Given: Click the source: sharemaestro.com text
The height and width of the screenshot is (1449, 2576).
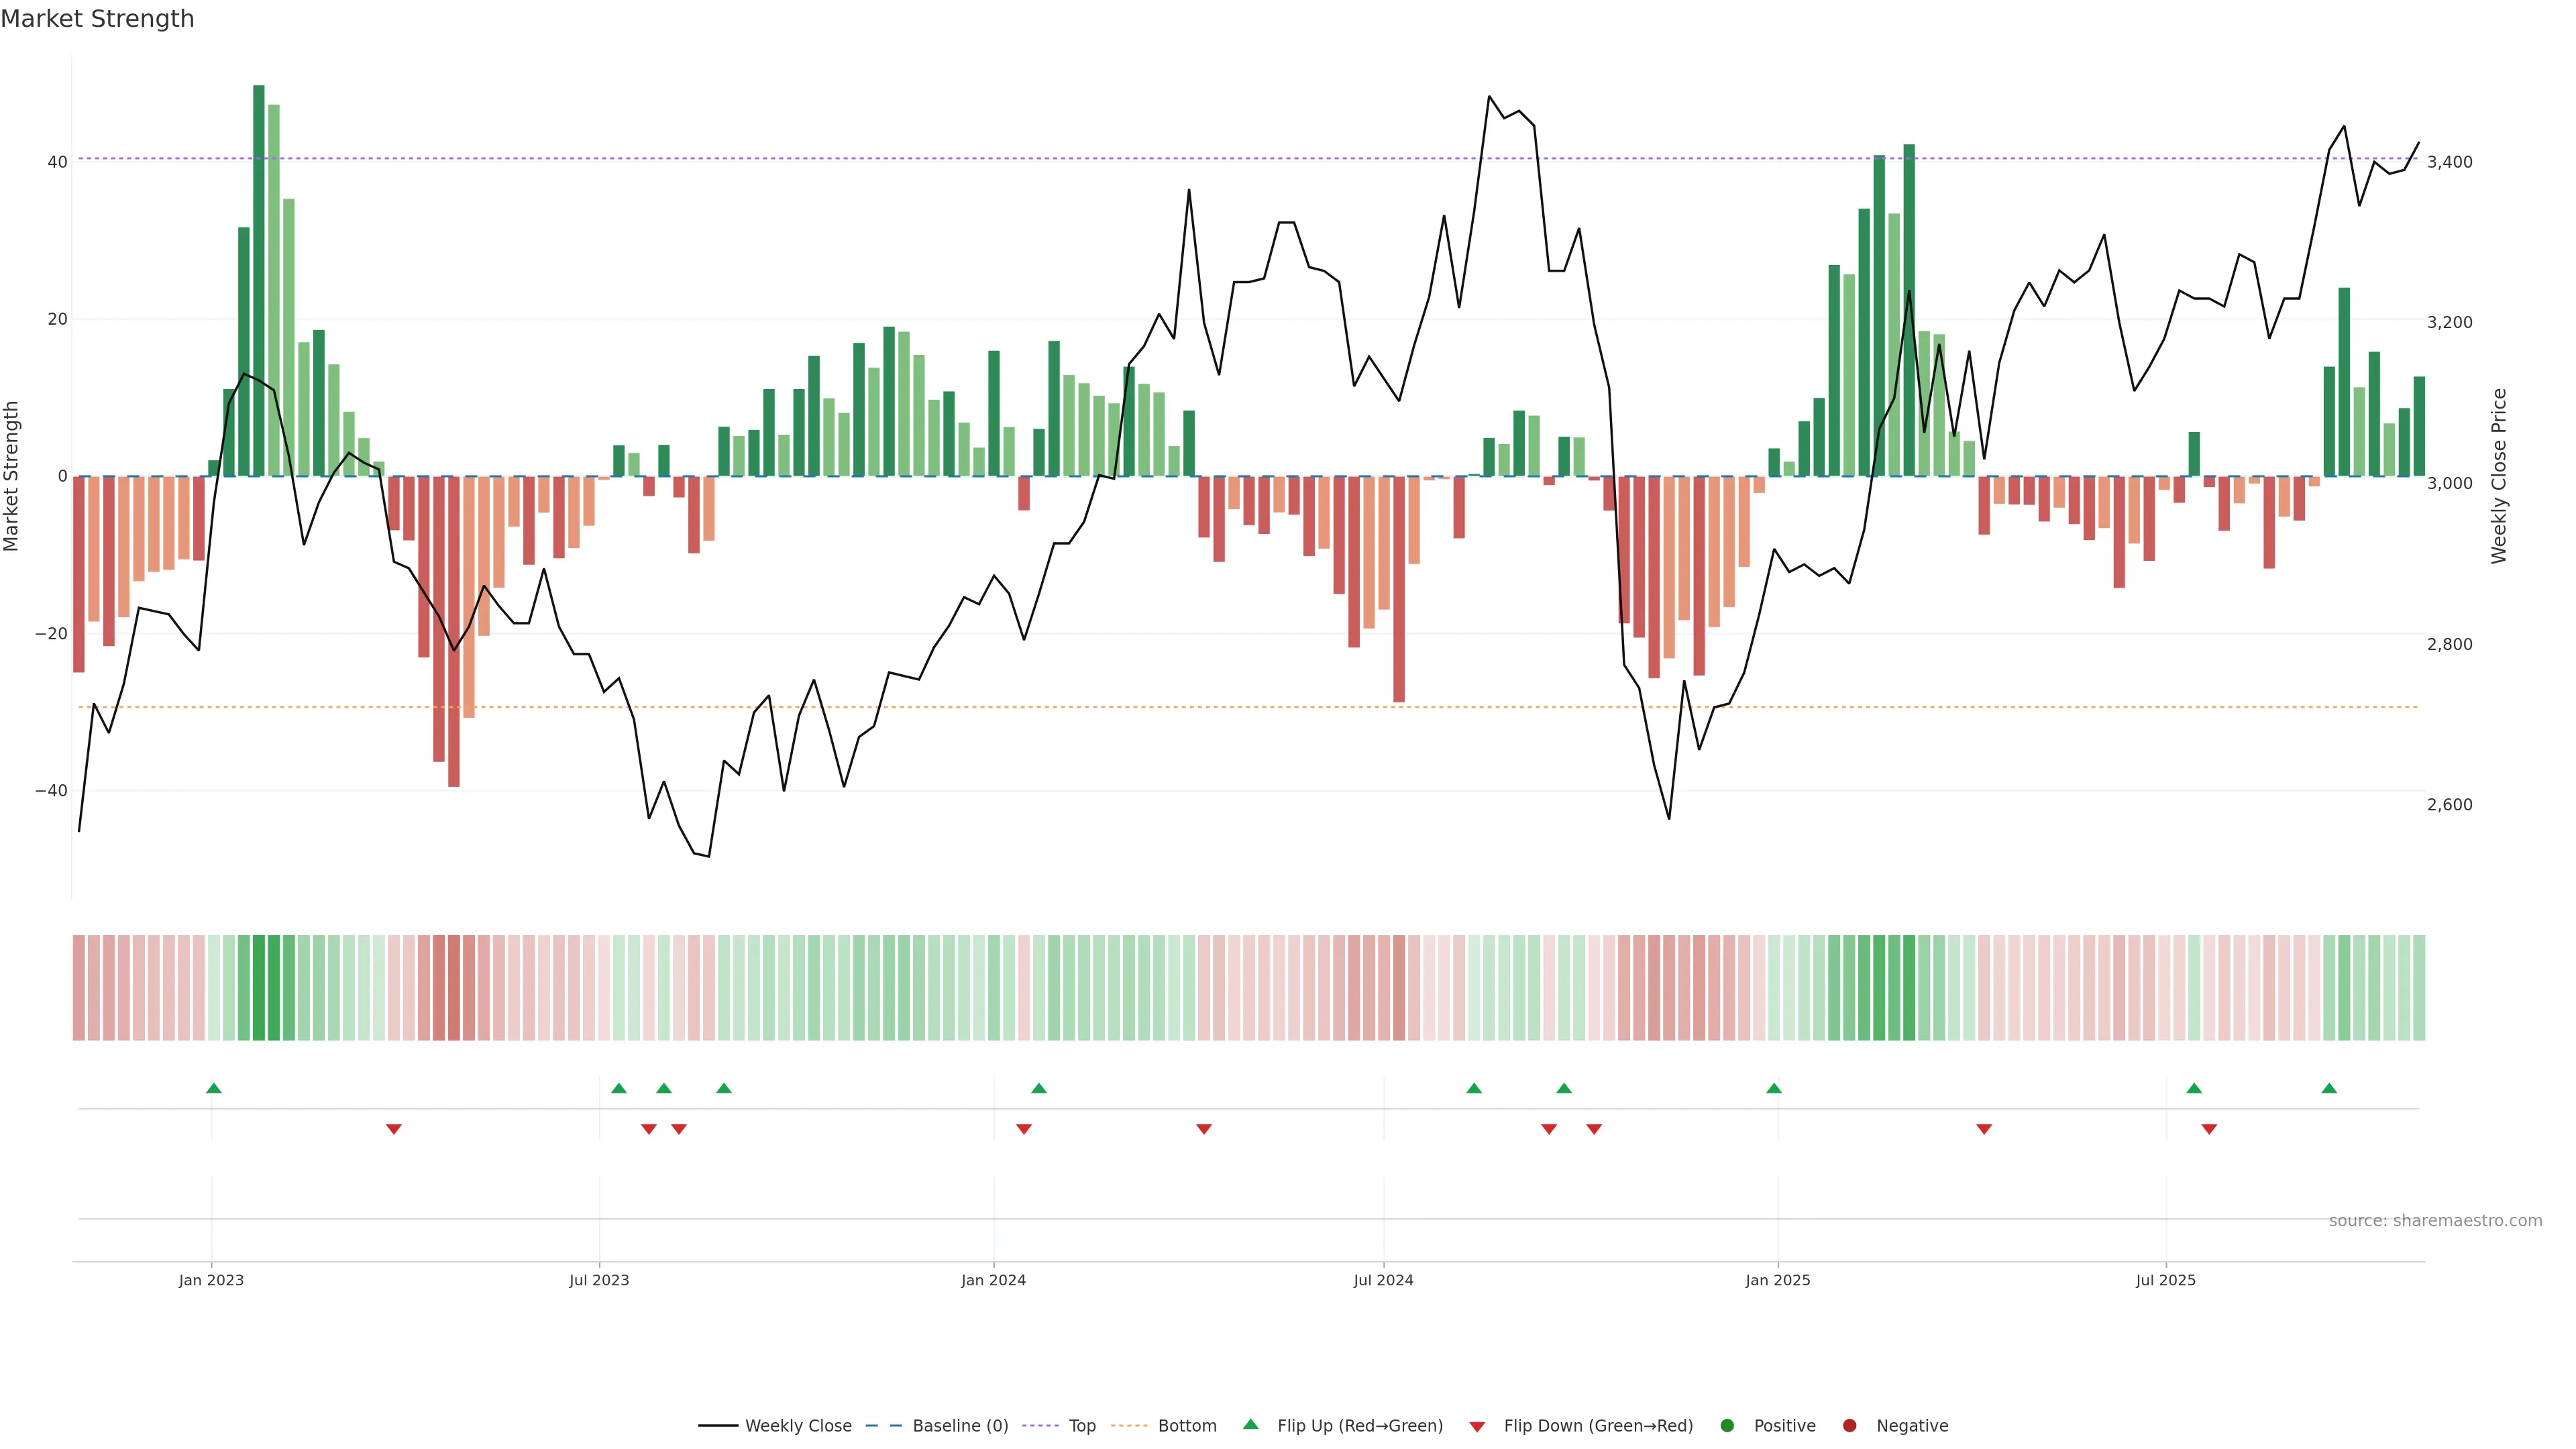Looking at the screenshot, I should click(2435, 1221).
